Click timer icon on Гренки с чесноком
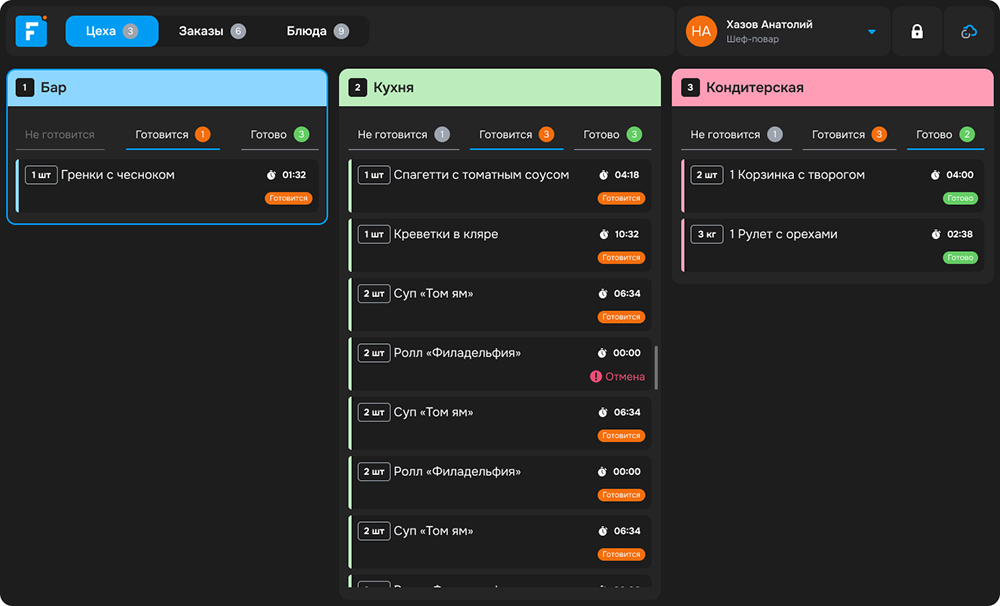 tap(271, 175)
